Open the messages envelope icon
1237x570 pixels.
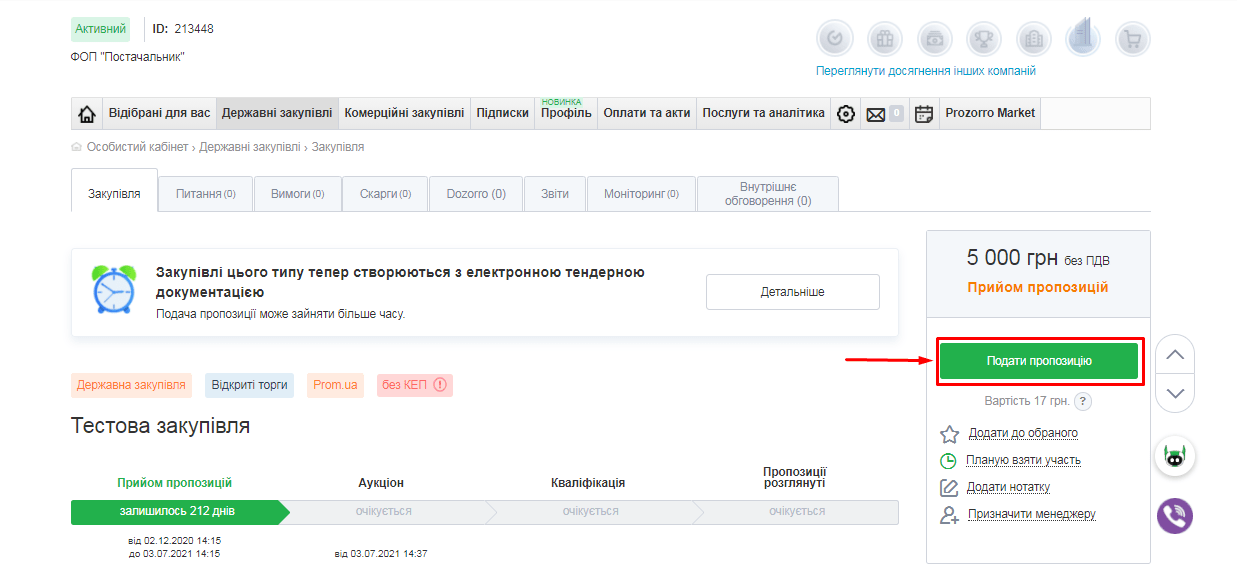coord(876,114)
